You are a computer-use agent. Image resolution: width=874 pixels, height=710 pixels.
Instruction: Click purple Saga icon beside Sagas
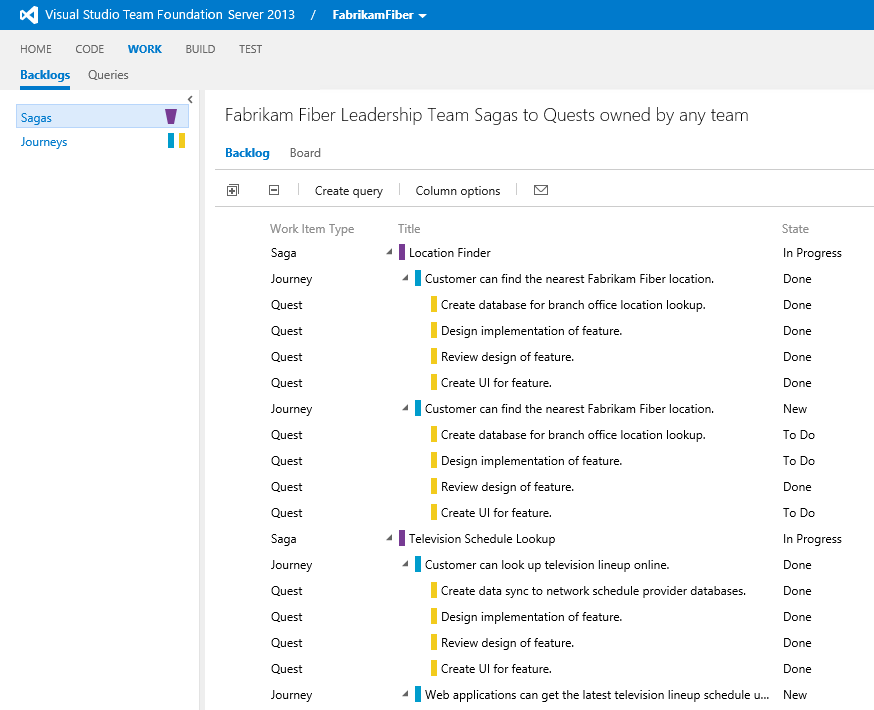click(171, 117)
